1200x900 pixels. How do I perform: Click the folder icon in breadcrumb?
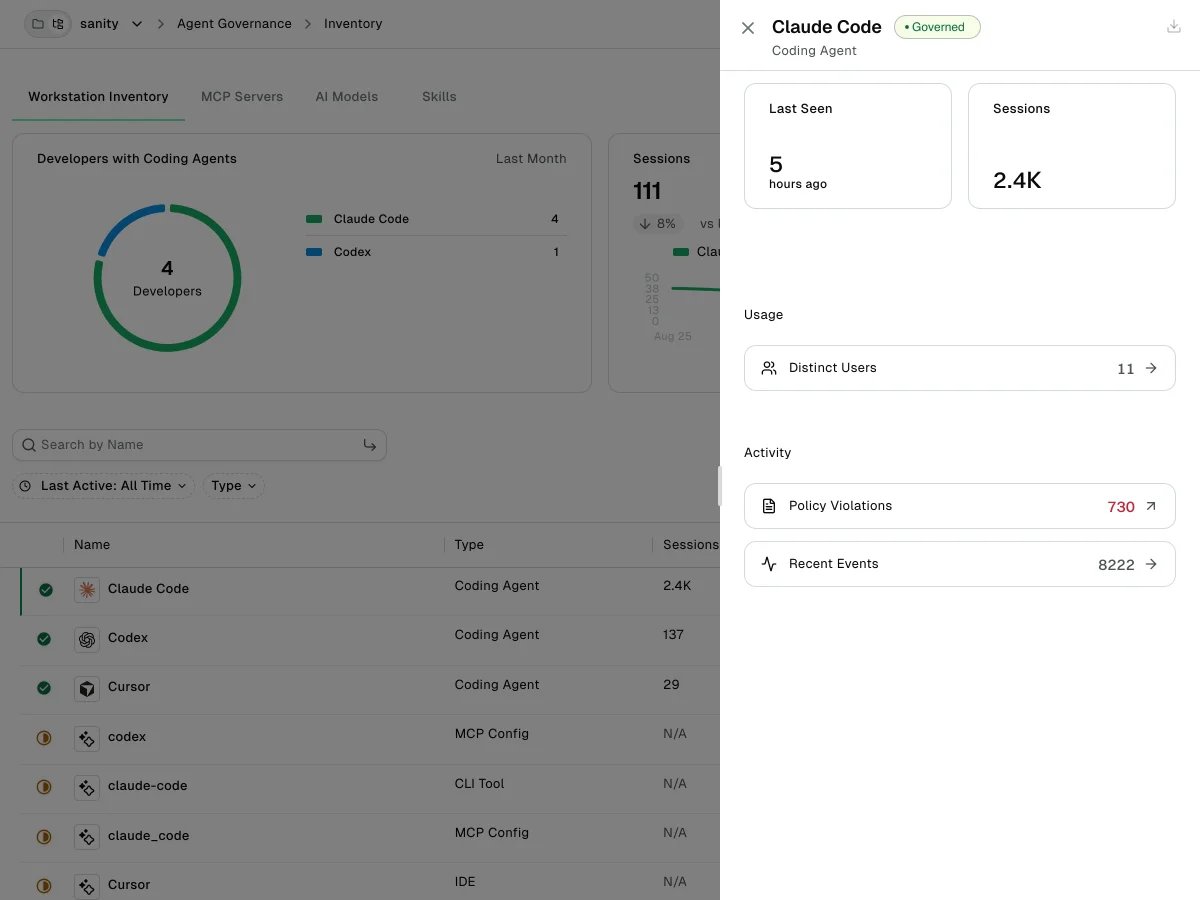tap(38, 23)
